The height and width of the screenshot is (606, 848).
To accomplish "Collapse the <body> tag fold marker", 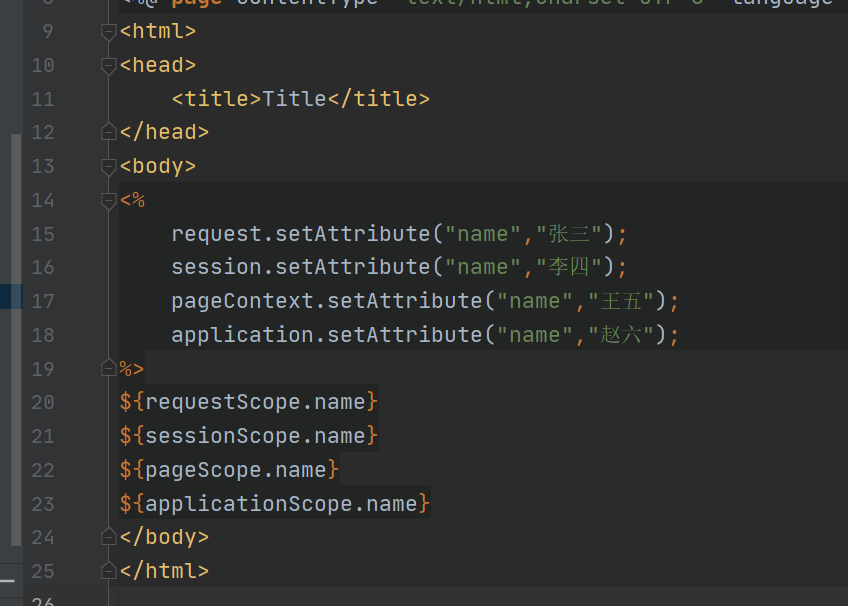I will coord(109,167).
